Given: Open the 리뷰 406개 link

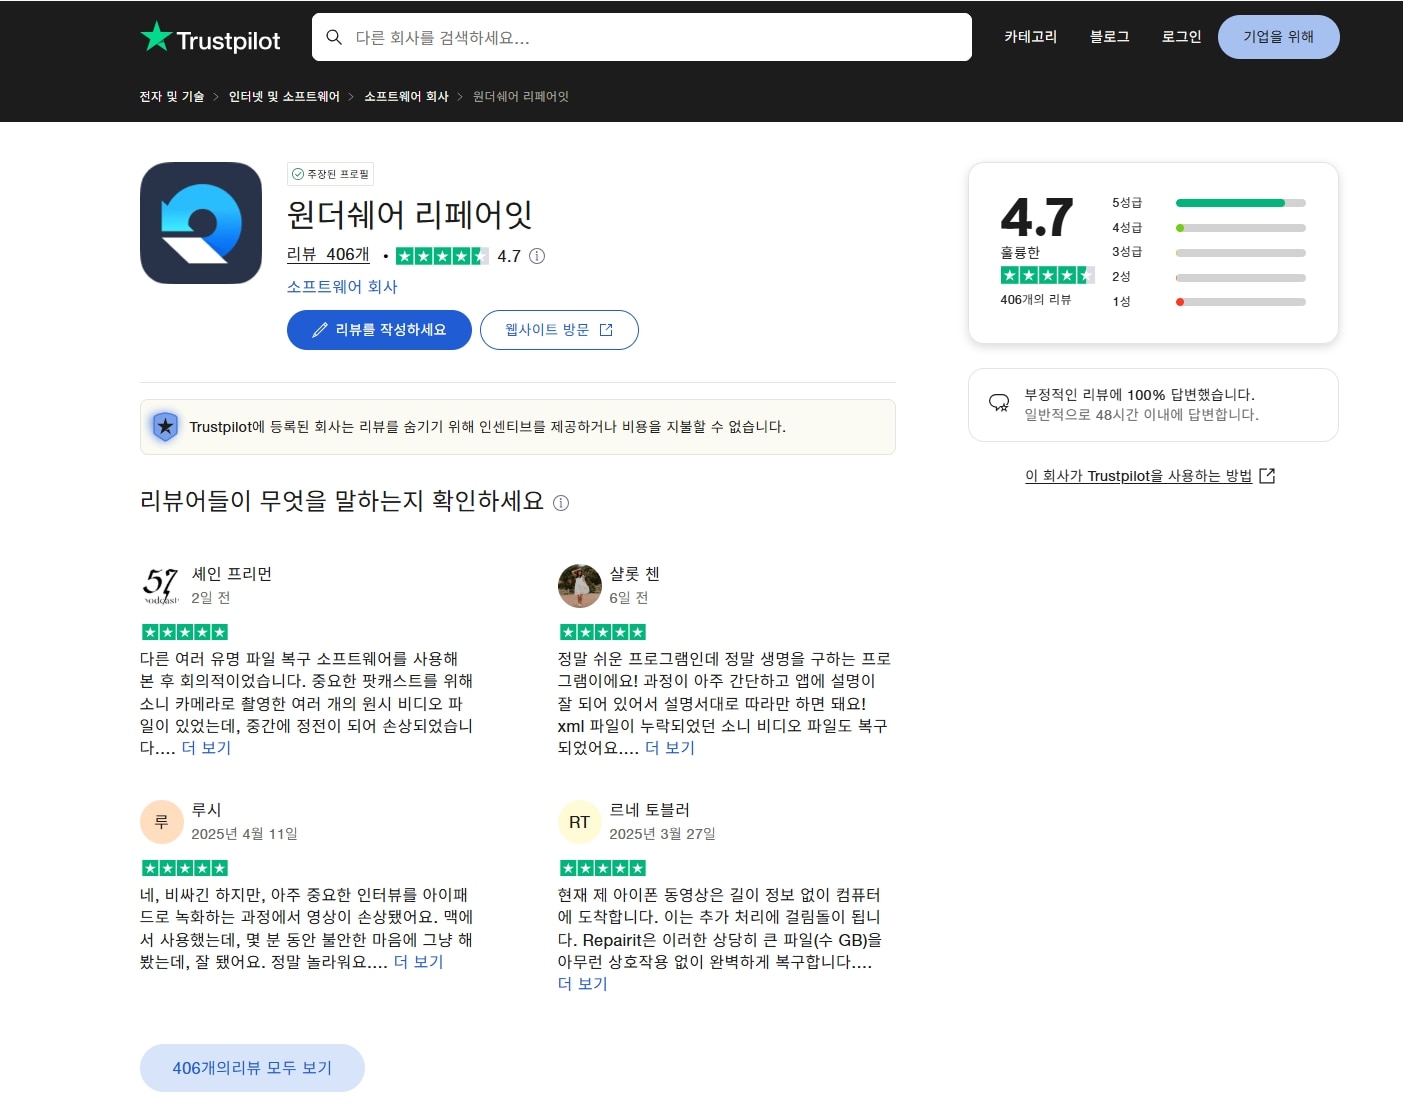Looking at the screenshot, I should coord(328,255).
